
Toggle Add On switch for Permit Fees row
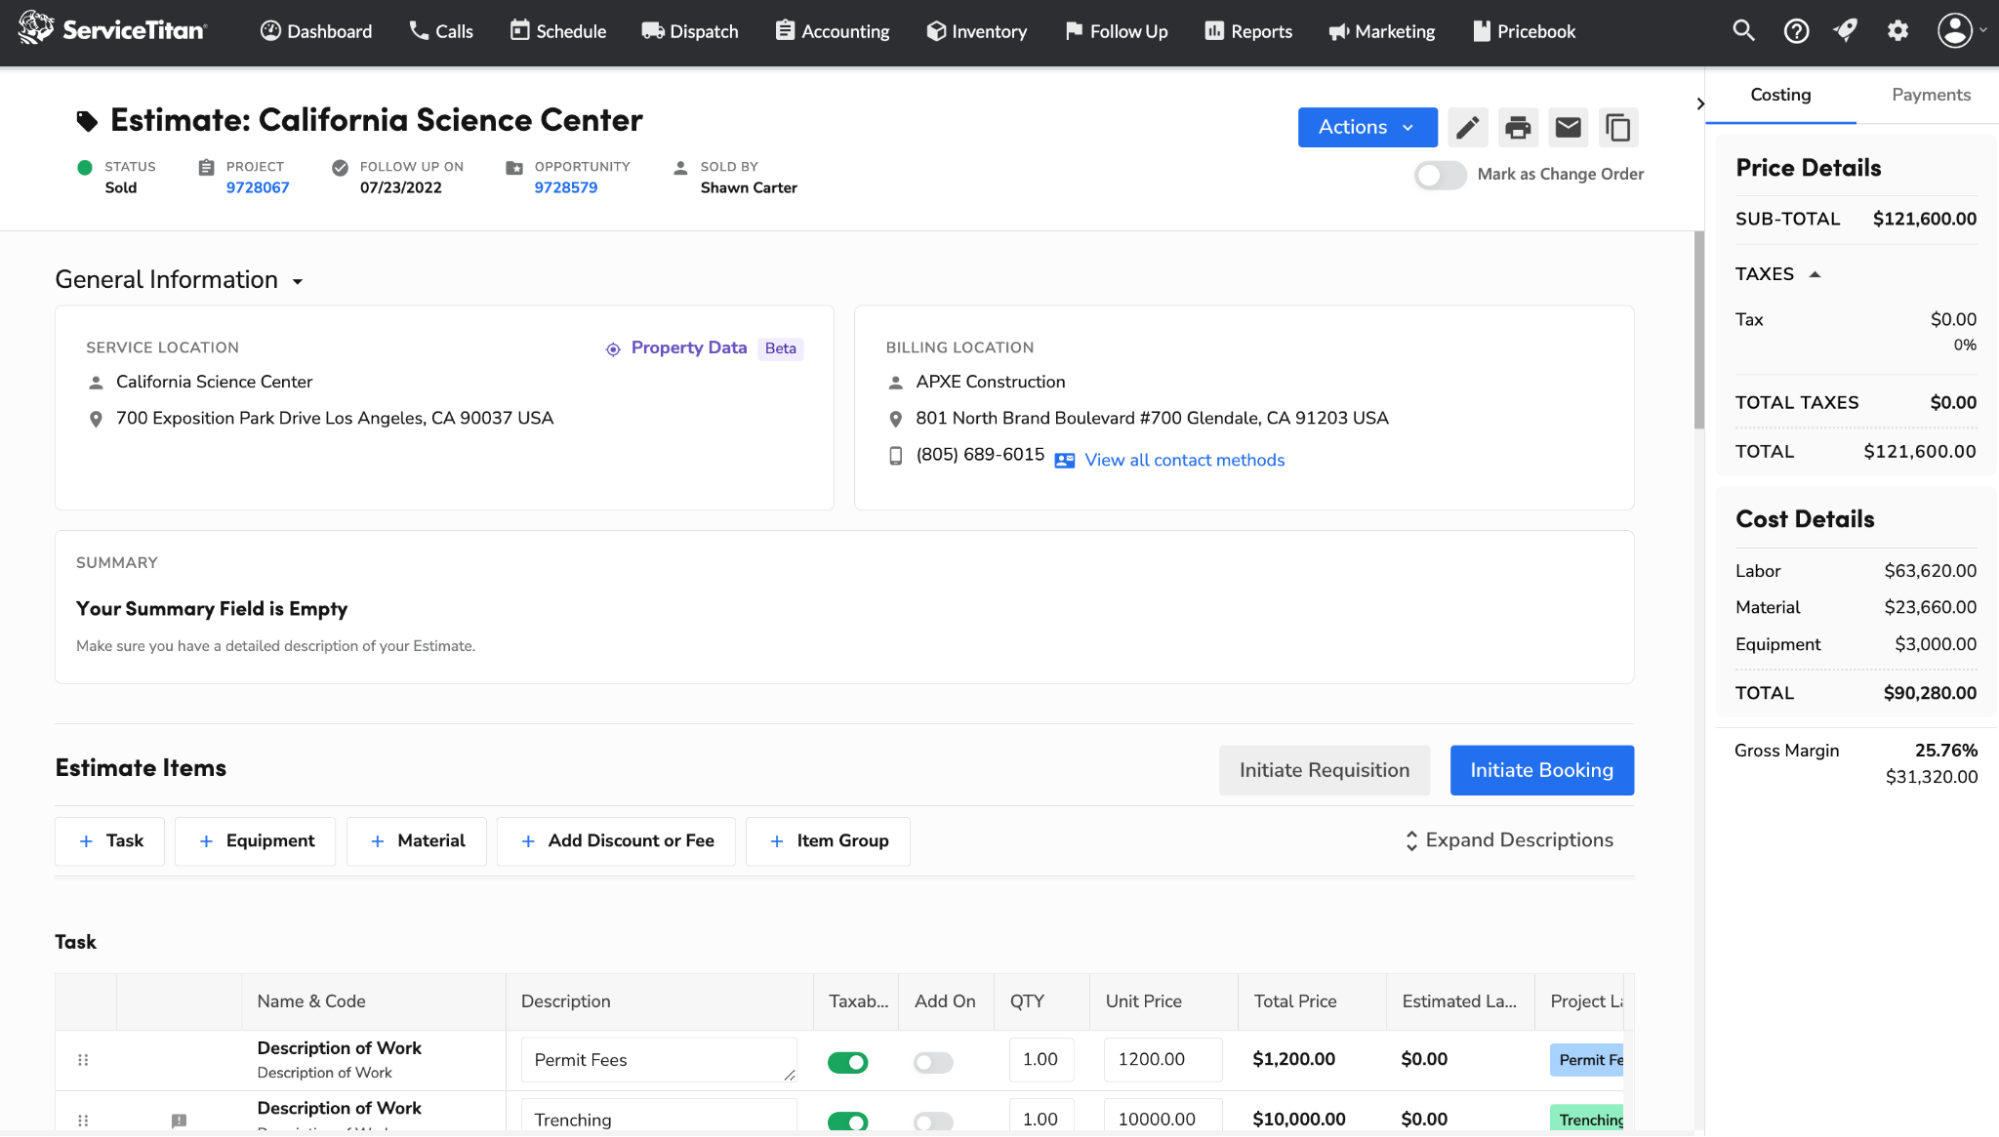click(x=933, y=1062)
